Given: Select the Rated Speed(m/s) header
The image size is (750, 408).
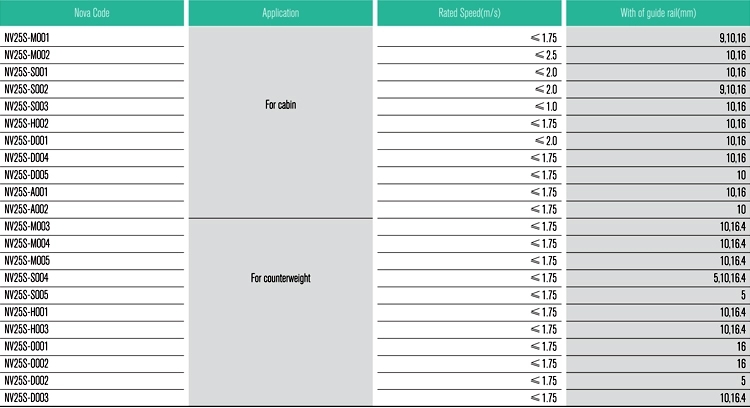Looking at the screenshot, I should pyautogui.click(x=467, y=14).
